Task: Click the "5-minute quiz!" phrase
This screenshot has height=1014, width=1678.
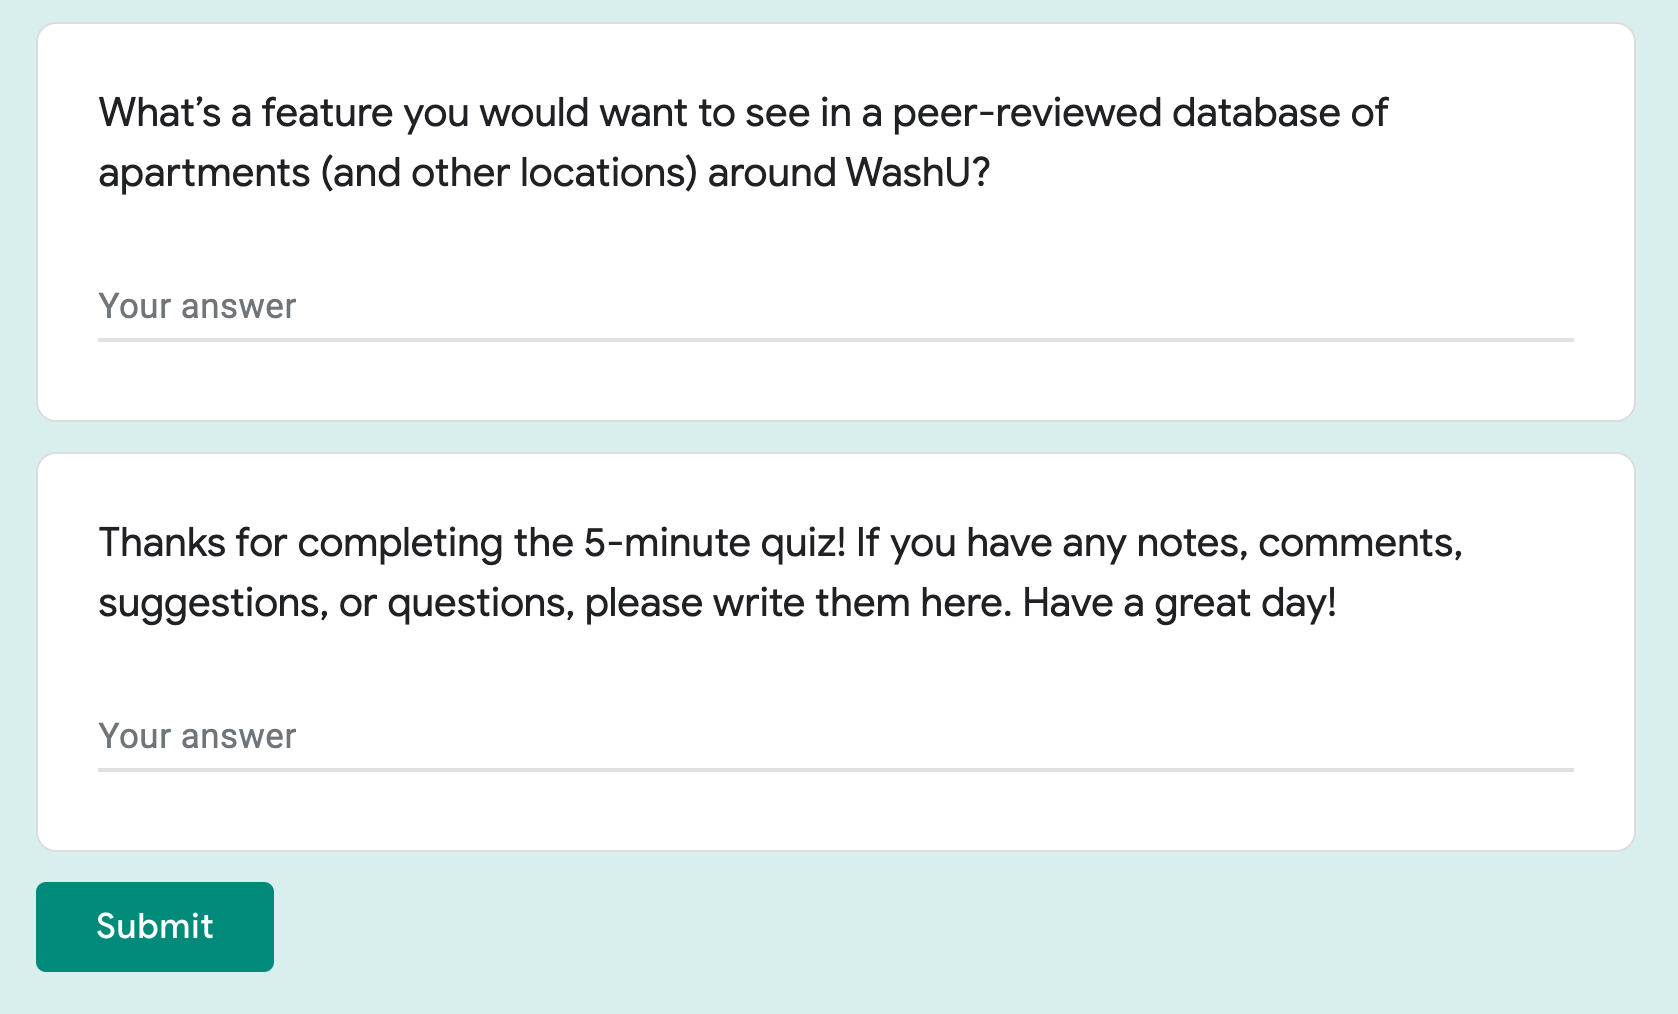Action: [x=715, y=543]
